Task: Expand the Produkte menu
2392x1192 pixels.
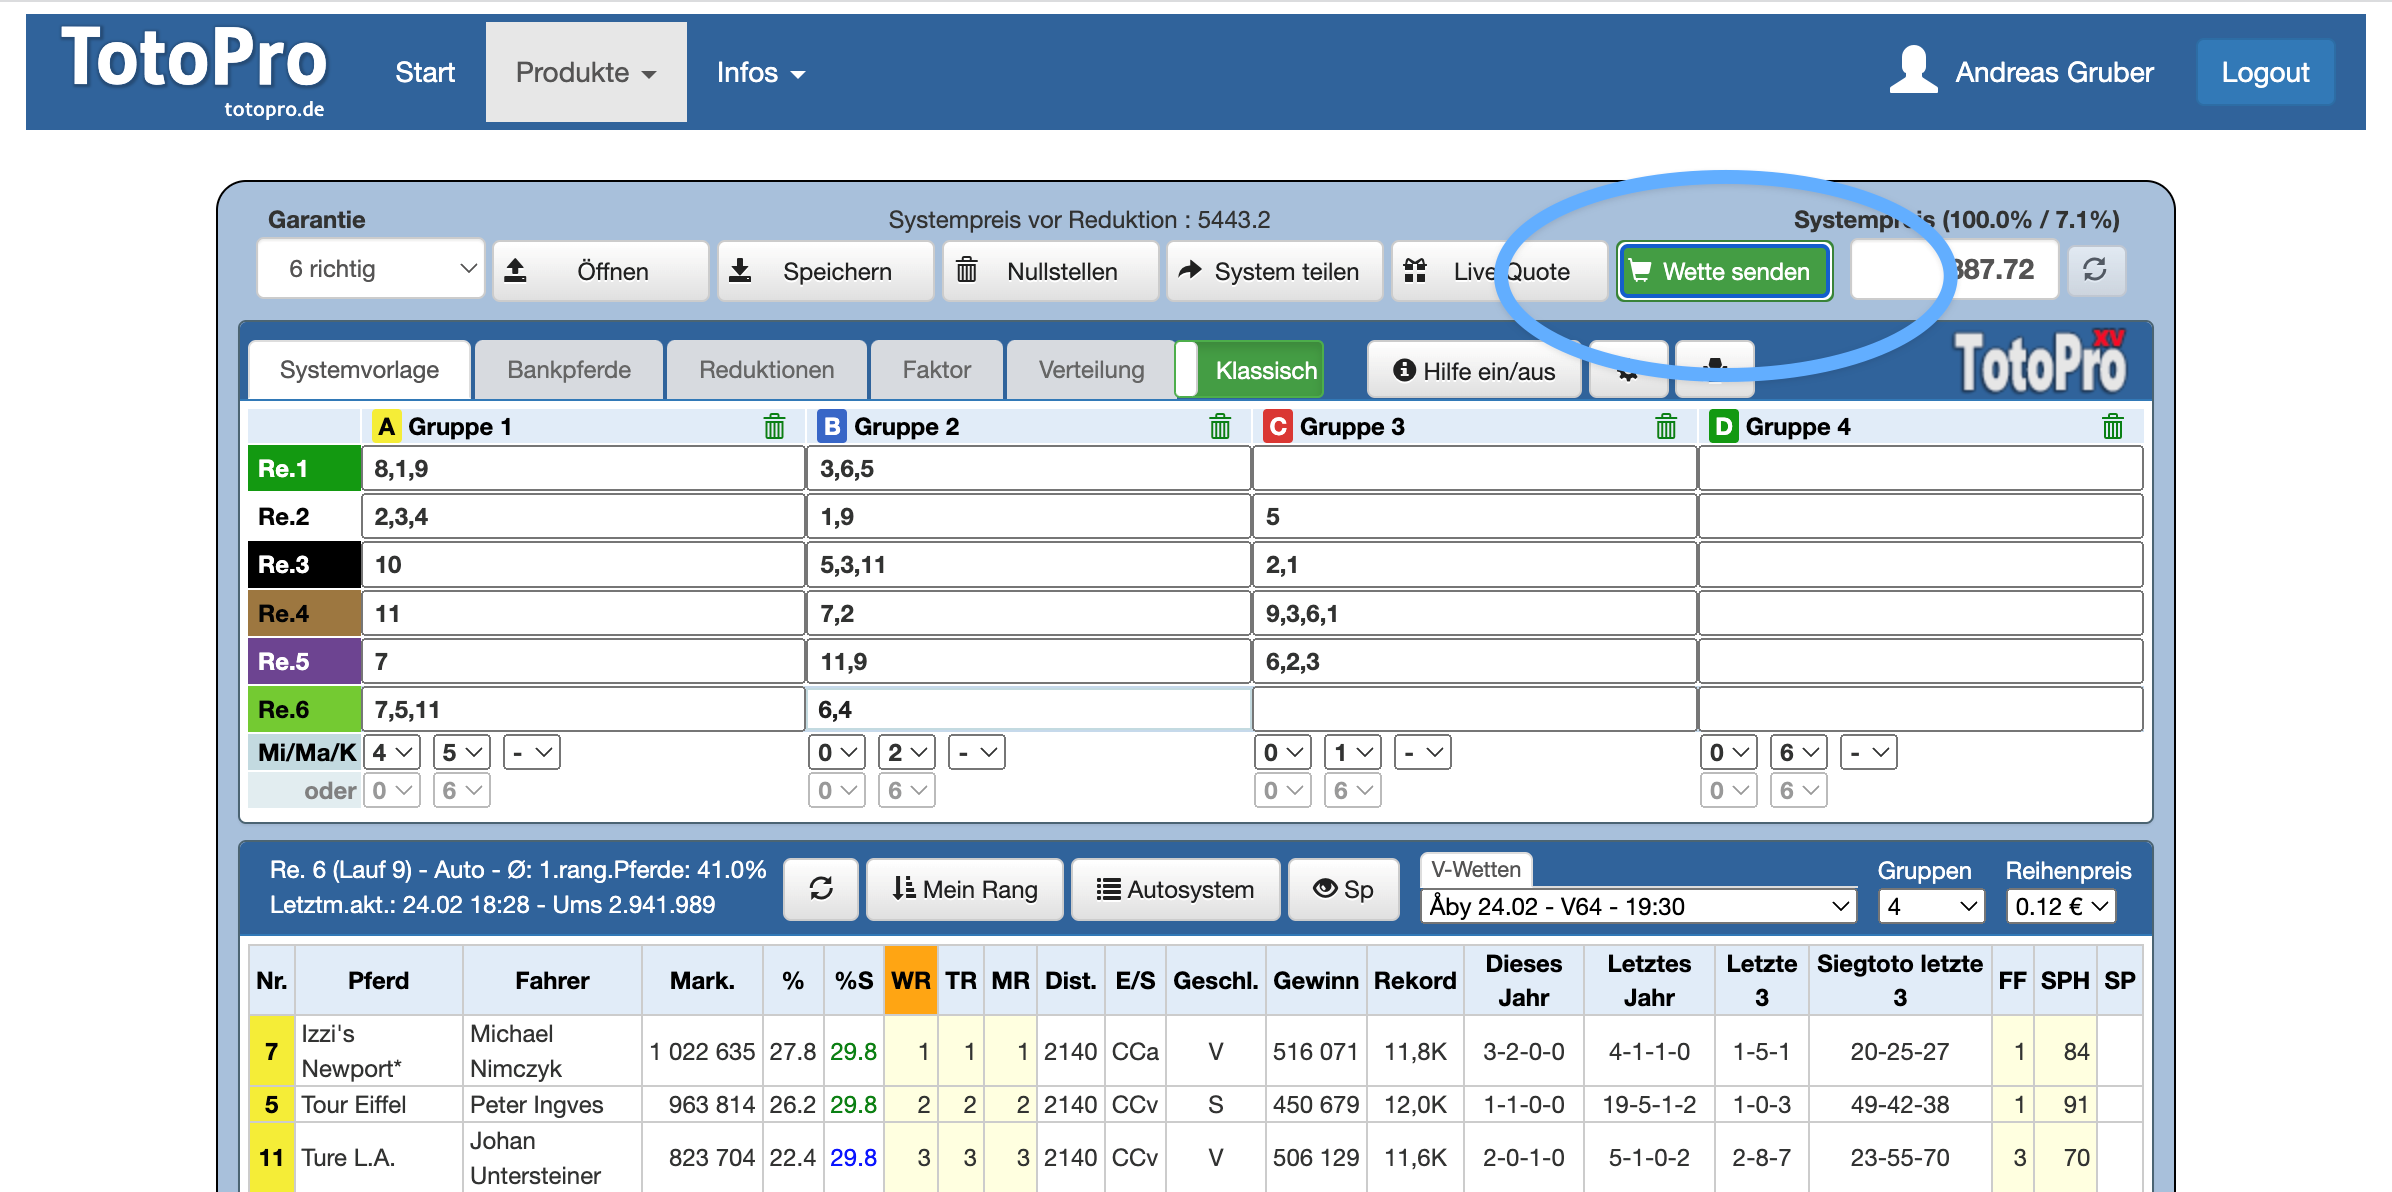Action: click(586, 72)
